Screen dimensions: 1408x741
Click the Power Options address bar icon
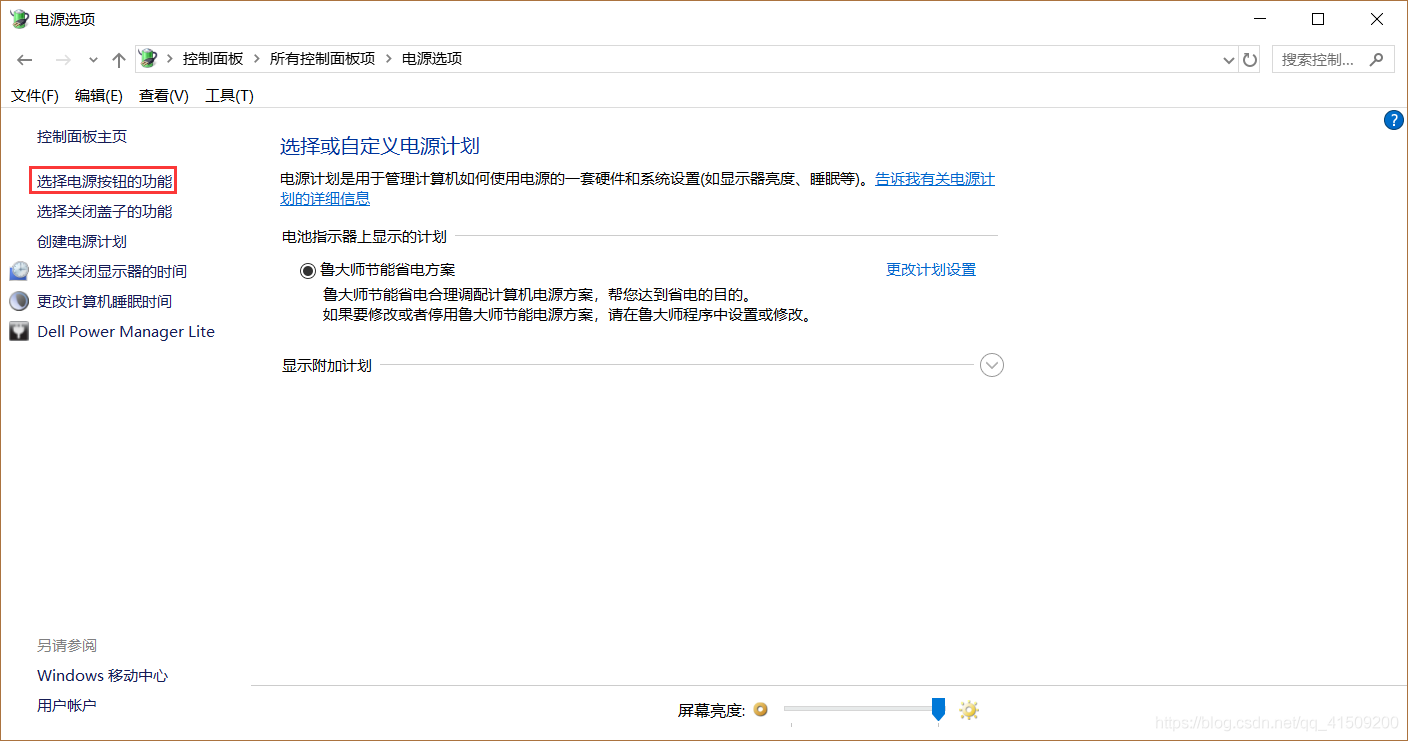pyautogui.click(x=148, y=59)
